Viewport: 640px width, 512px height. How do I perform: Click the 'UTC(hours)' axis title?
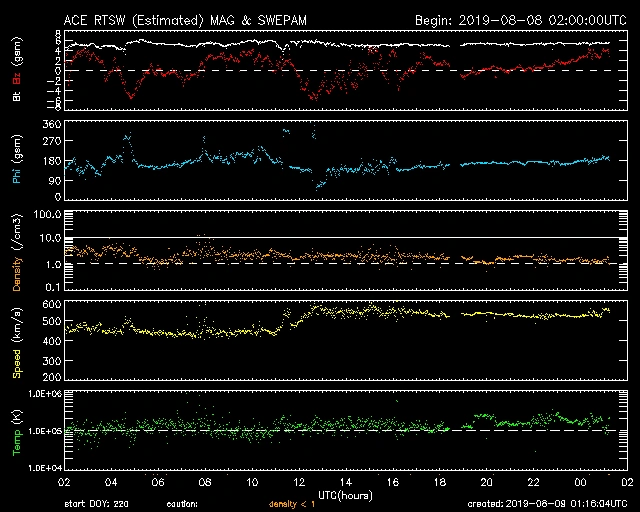(x=345, y=496)
